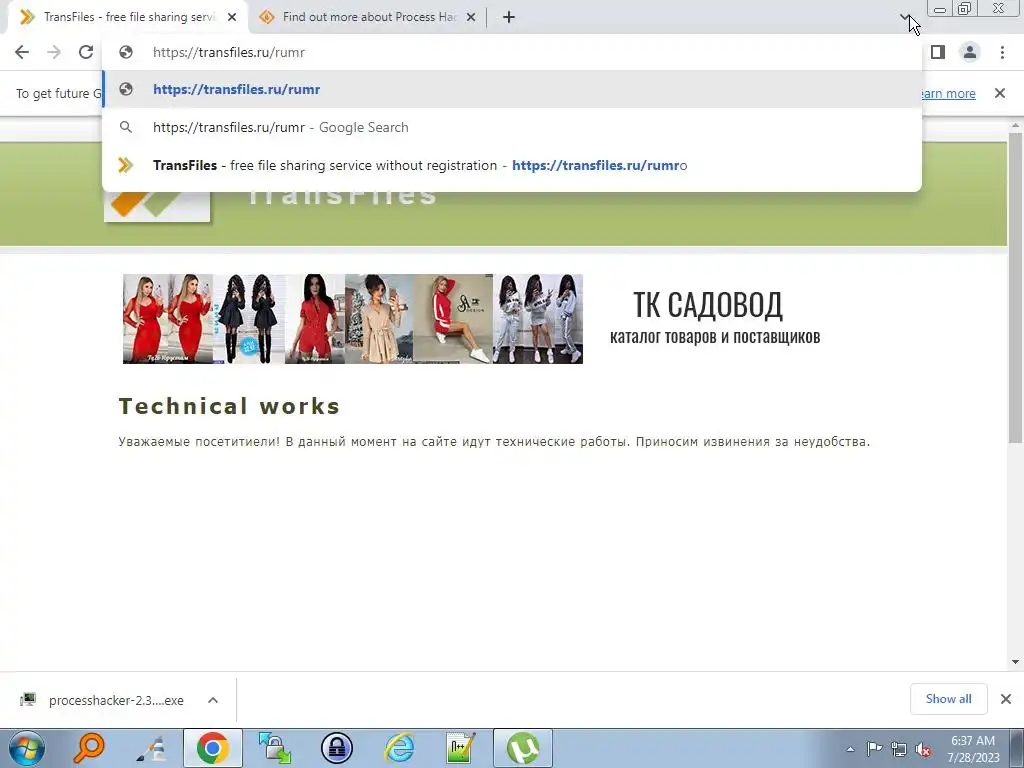
Task: Open a new tab with the plus button
Action: pos(509,18)
